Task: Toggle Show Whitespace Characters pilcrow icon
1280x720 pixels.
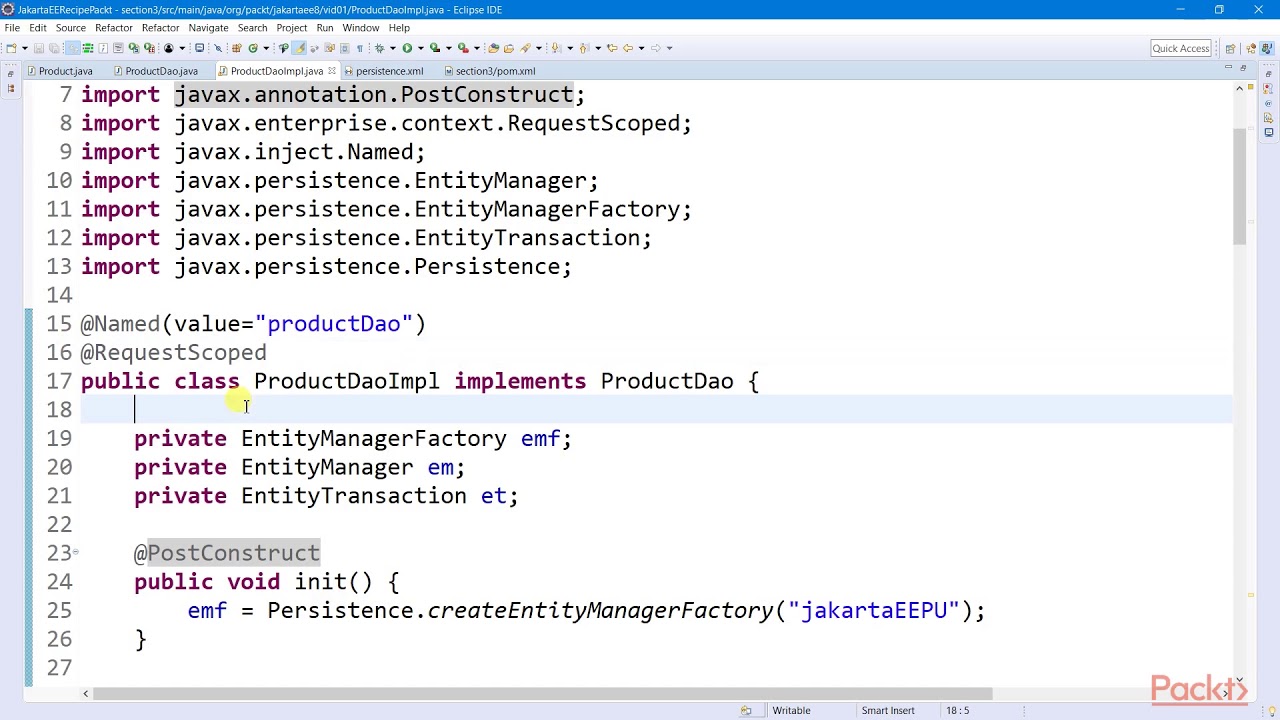Action: click(360, 48)
